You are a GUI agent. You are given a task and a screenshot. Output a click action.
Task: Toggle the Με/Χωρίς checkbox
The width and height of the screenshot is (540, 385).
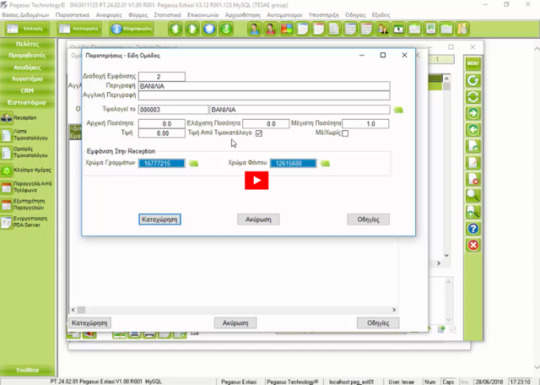coord(345,133)
